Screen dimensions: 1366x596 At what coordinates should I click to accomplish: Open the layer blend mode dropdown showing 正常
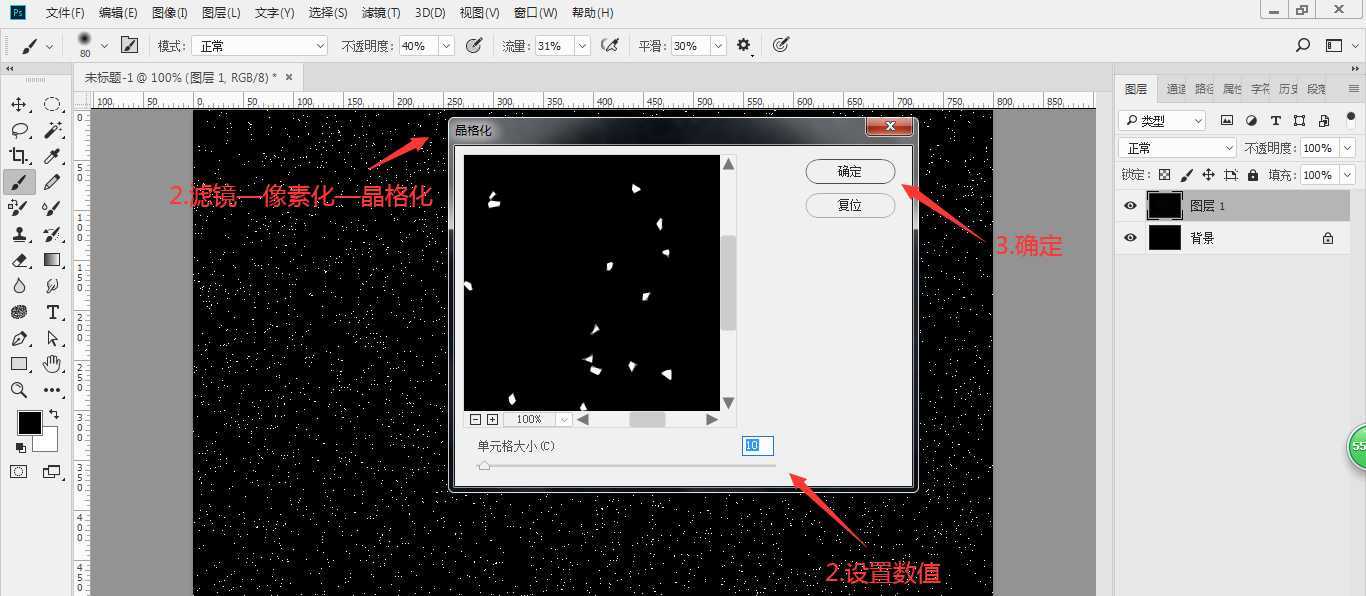click(1176, 146)
